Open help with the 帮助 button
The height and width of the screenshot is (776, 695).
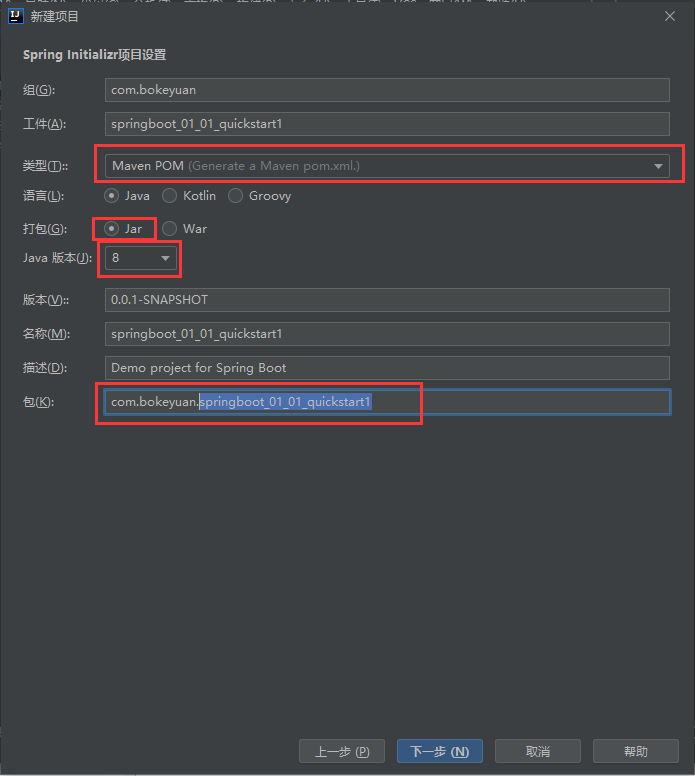pyautogui.click(x=636, y=752)
